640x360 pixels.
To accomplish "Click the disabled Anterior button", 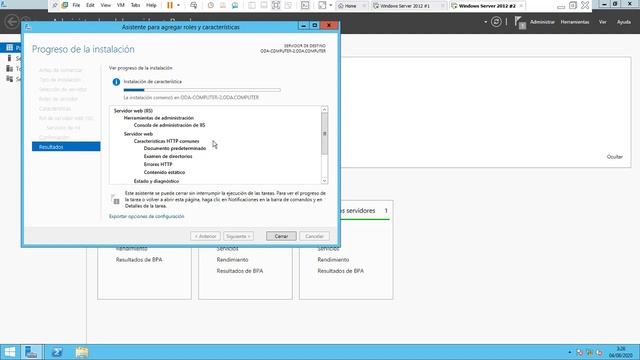I will pos(205,236).
